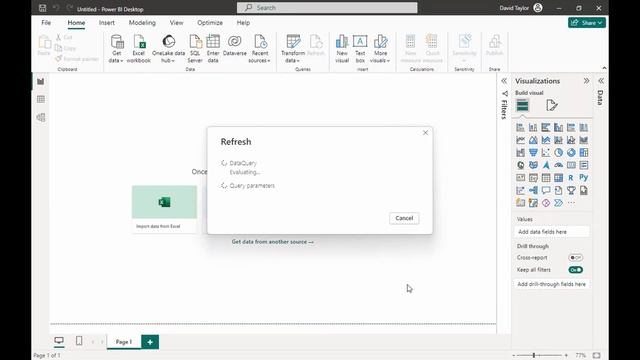Switch to the Optimize ribbon tab
The height and width of the screenshot is (360, 640).
point(210,23)
